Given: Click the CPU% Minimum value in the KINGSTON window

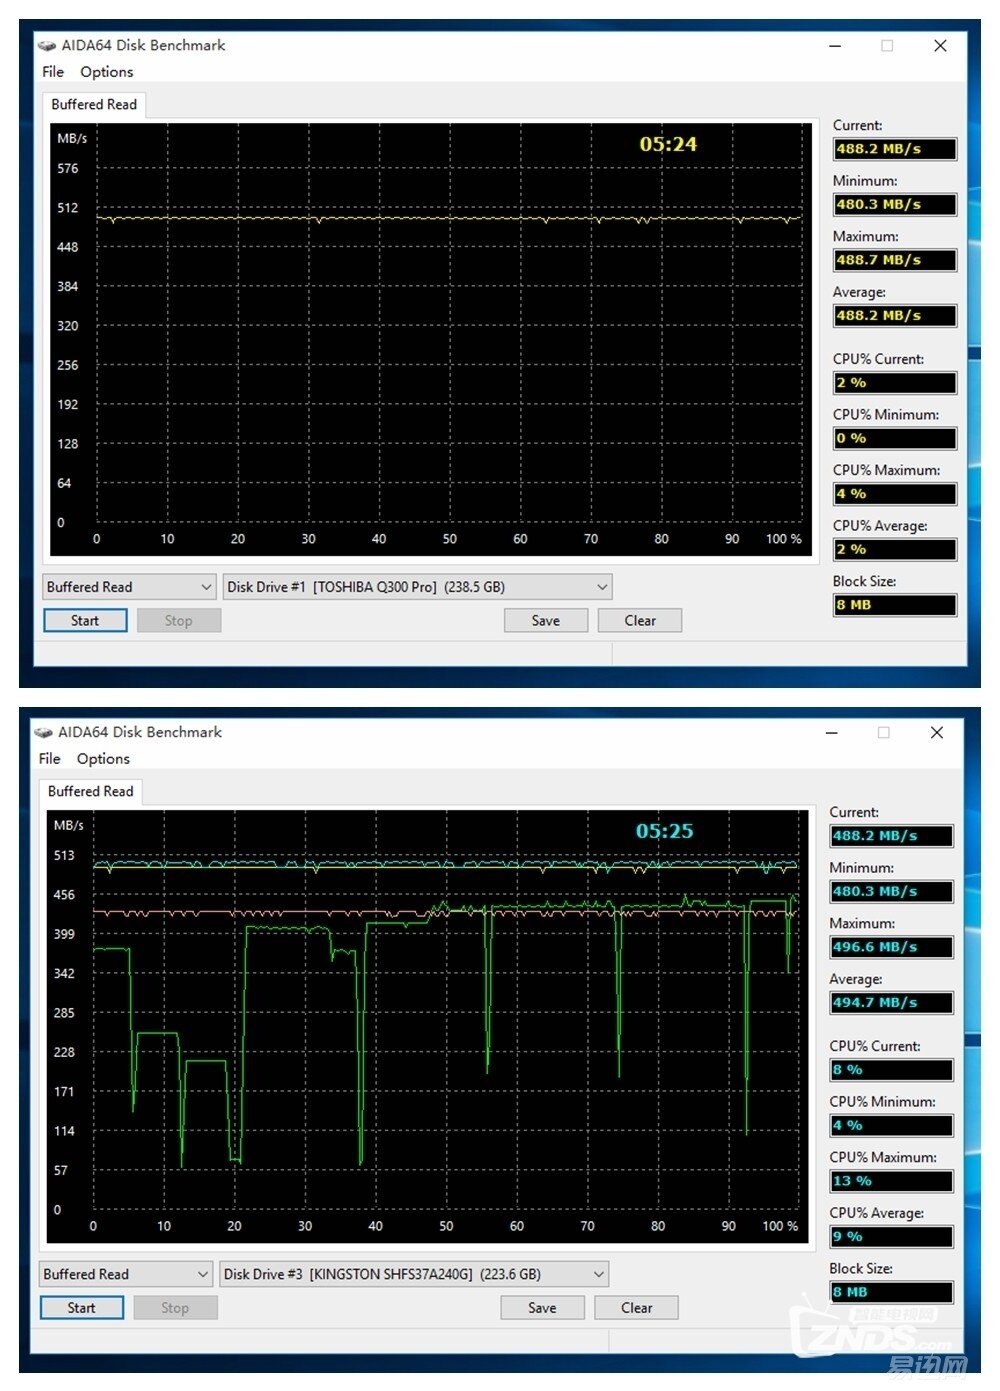Looking at the screenshot, I should (891, 1125).
